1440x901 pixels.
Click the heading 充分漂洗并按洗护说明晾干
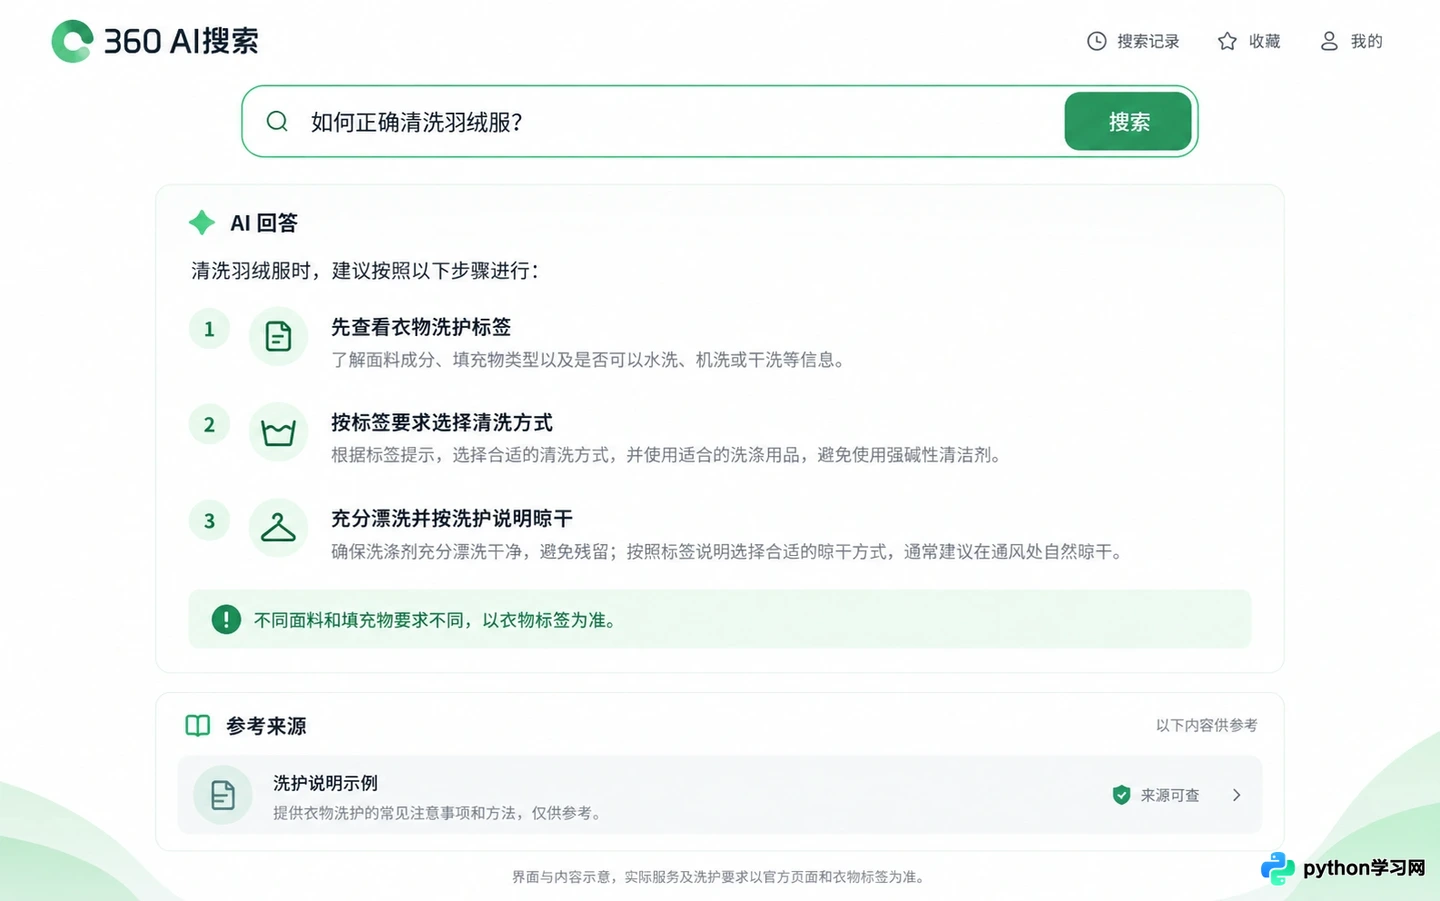tap(452, 519)
